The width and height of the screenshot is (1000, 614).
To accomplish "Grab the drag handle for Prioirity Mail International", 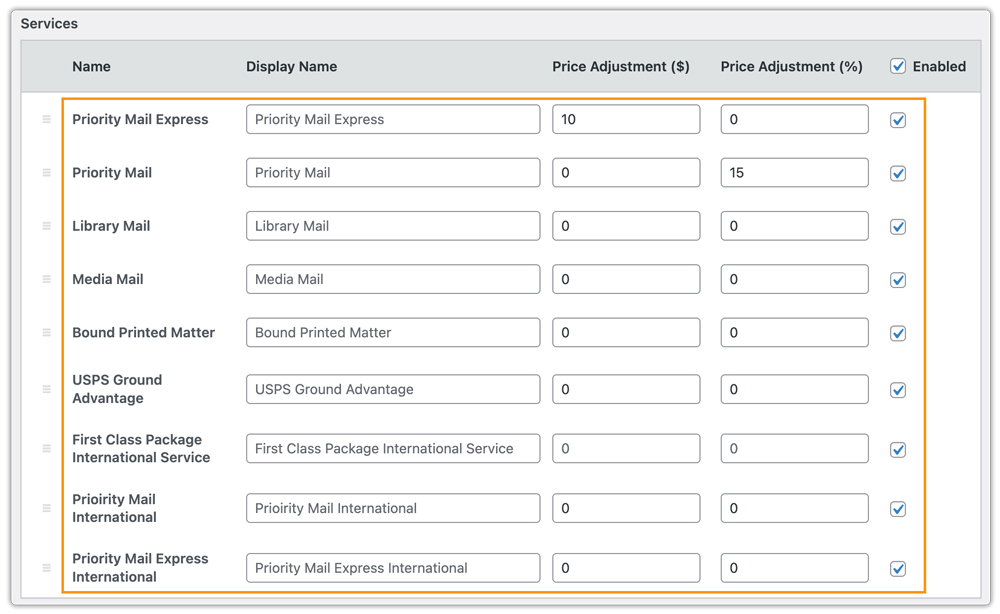I will pos(47,508).
